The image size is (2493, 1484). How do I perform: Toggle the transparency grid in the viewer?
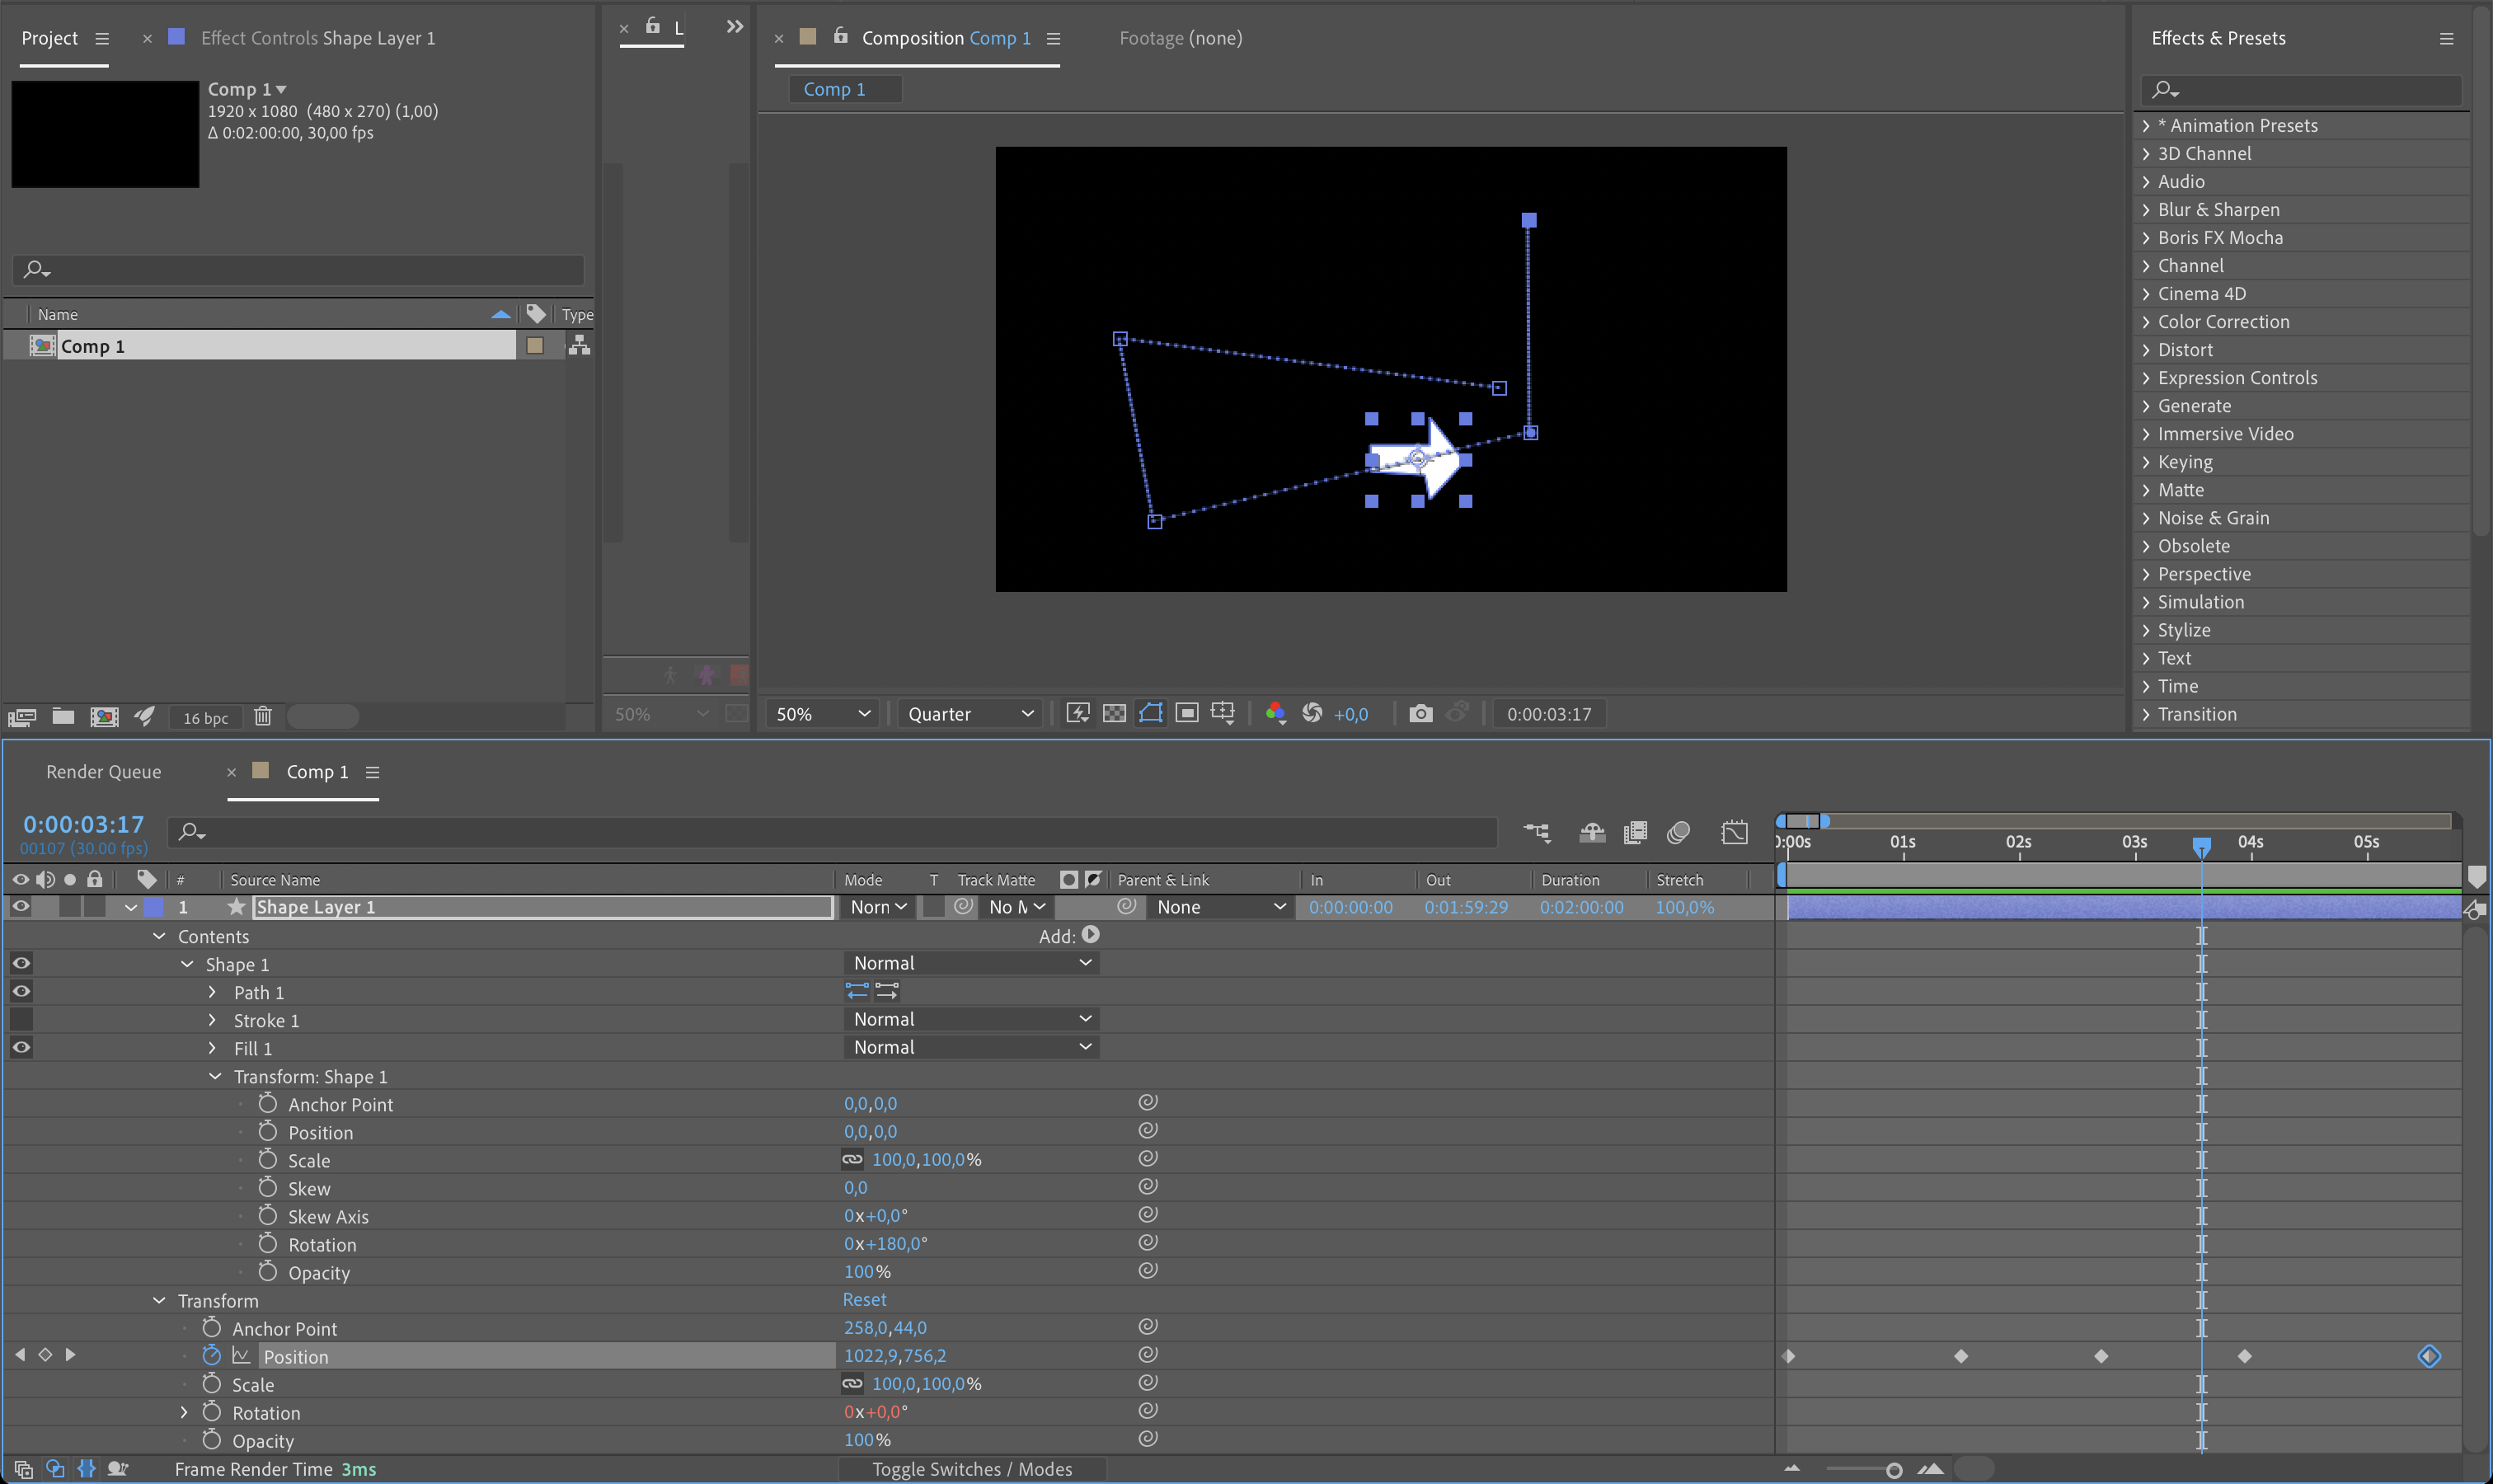pyautogui.click(x=1113, y=713)
